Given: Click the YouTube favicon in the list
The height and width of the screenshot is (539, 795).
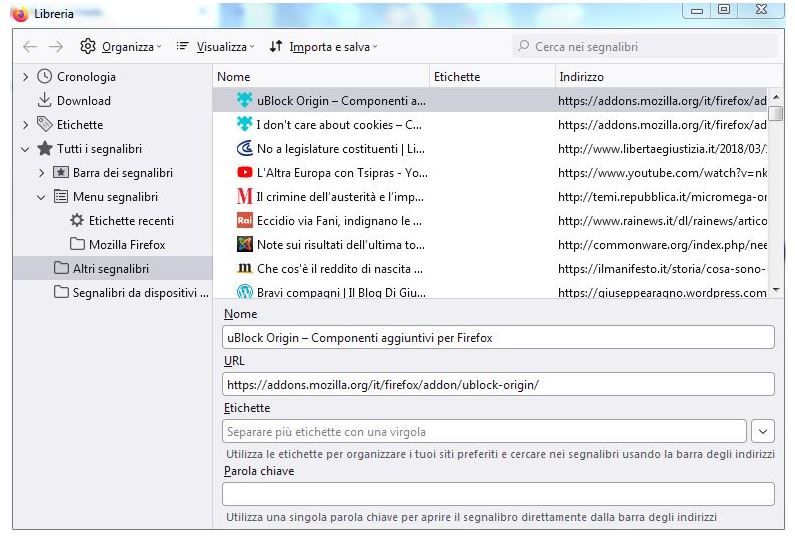Looking at the screenshot, I should (x=244, y=172).
